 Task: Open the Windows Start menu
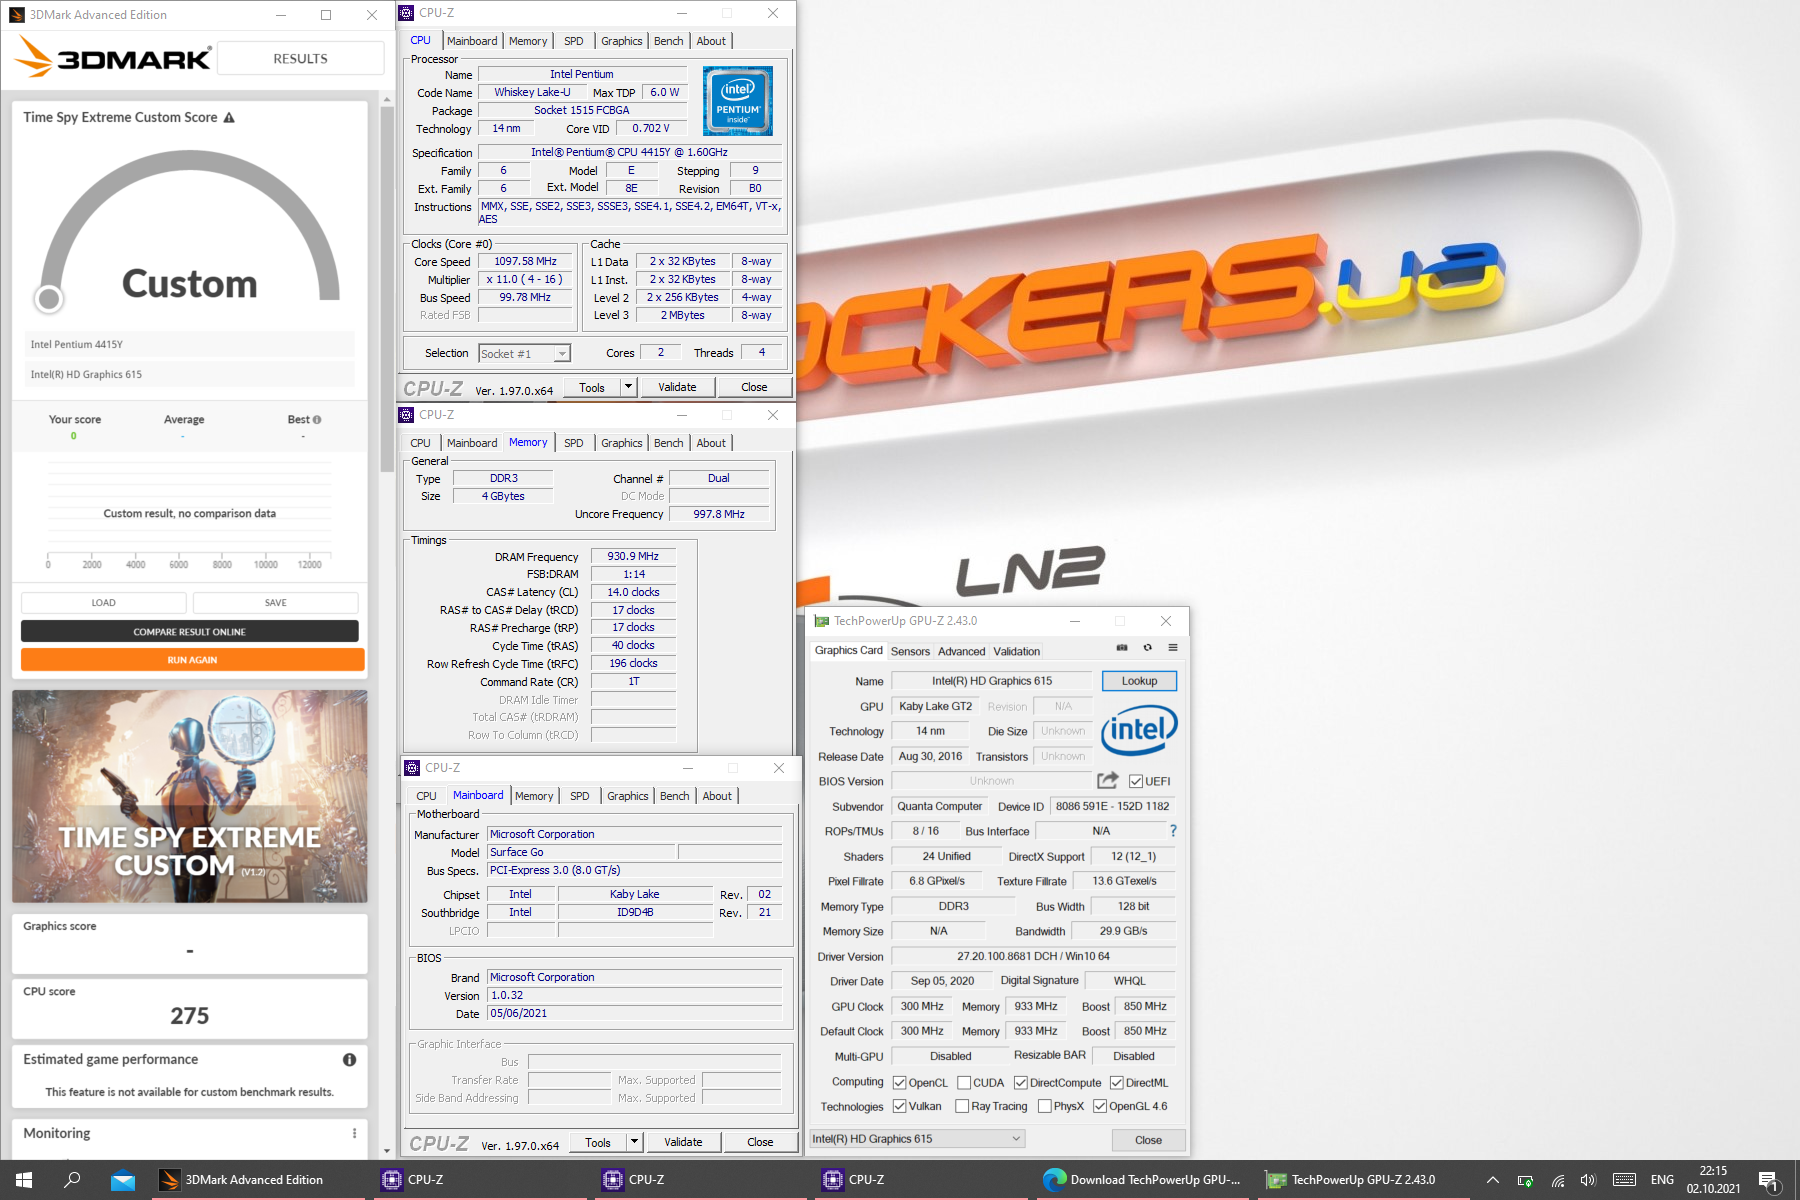click(x=24, y=1180)
